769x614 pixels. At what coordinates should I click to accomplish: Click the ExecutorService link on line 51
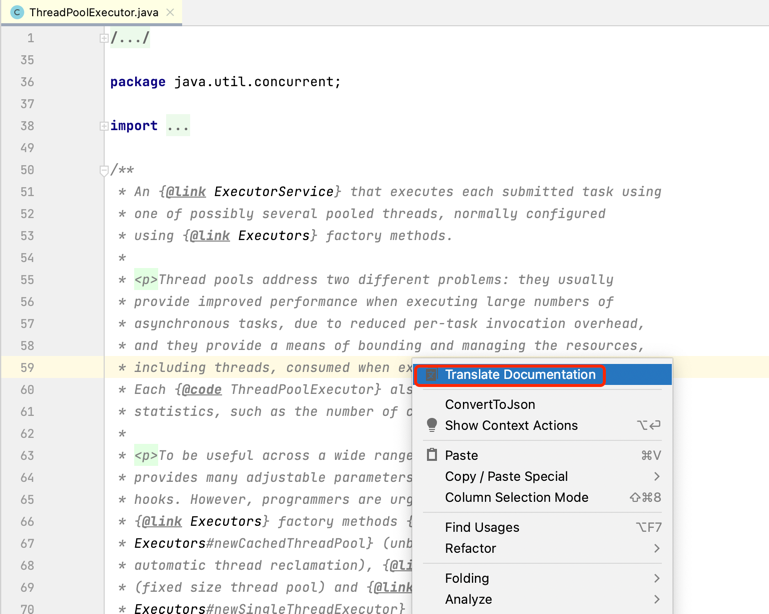coord(274,192)
